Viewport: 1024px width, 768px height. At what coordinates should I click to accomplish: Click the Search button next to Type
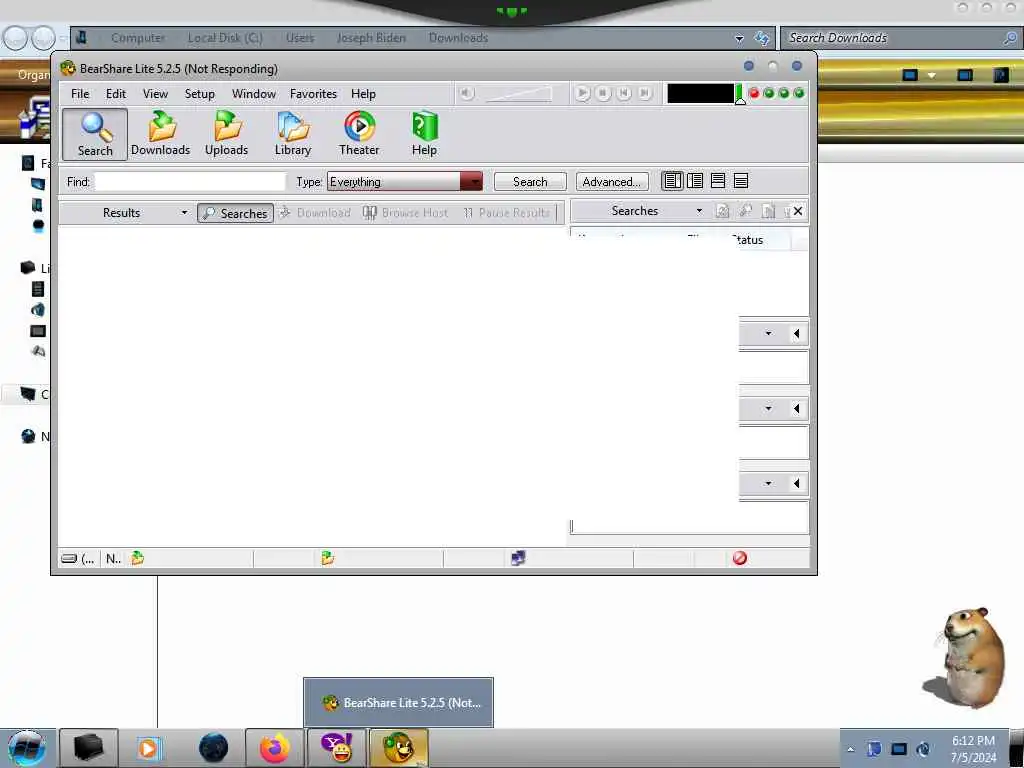click(x=530, y=182)
